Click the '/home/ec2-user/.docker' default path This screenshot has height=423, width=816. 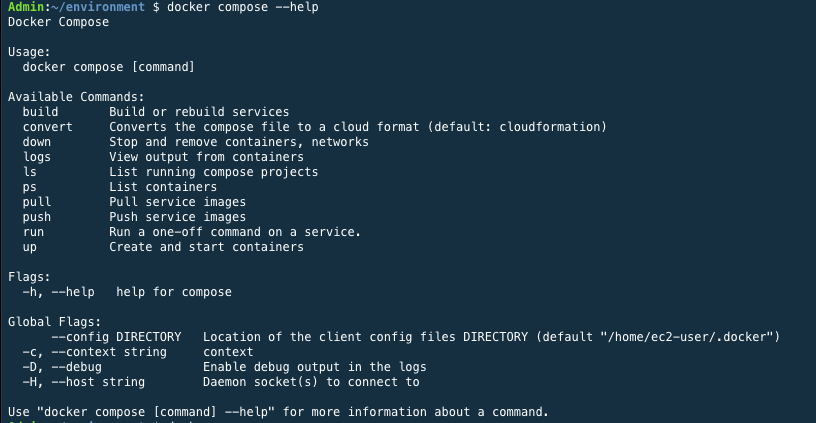tap(686, 337)
